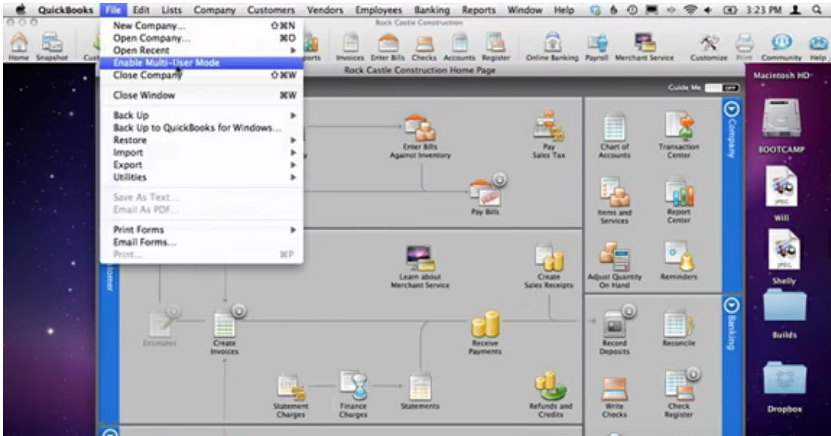Toggle the Guide Me switch

pos(723,88)
